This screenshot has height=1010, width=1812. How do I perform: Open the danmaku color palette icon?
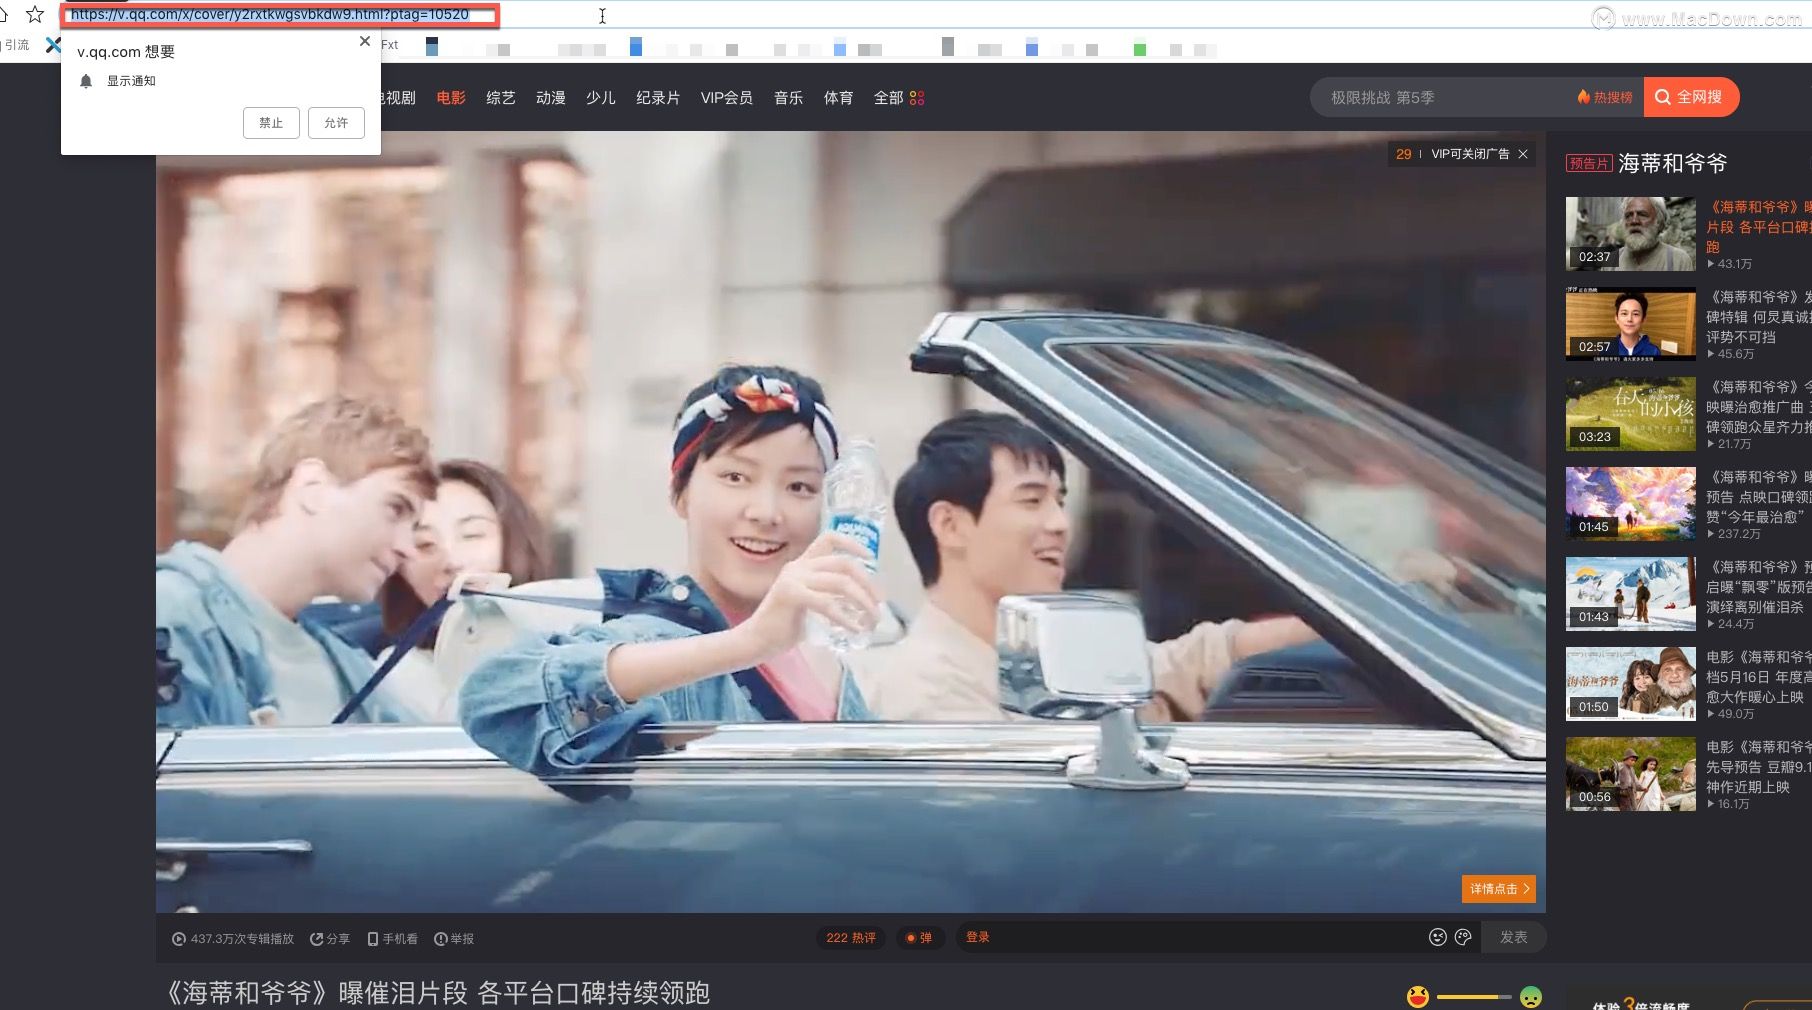pyautogui.click(x=1464, y=938)
